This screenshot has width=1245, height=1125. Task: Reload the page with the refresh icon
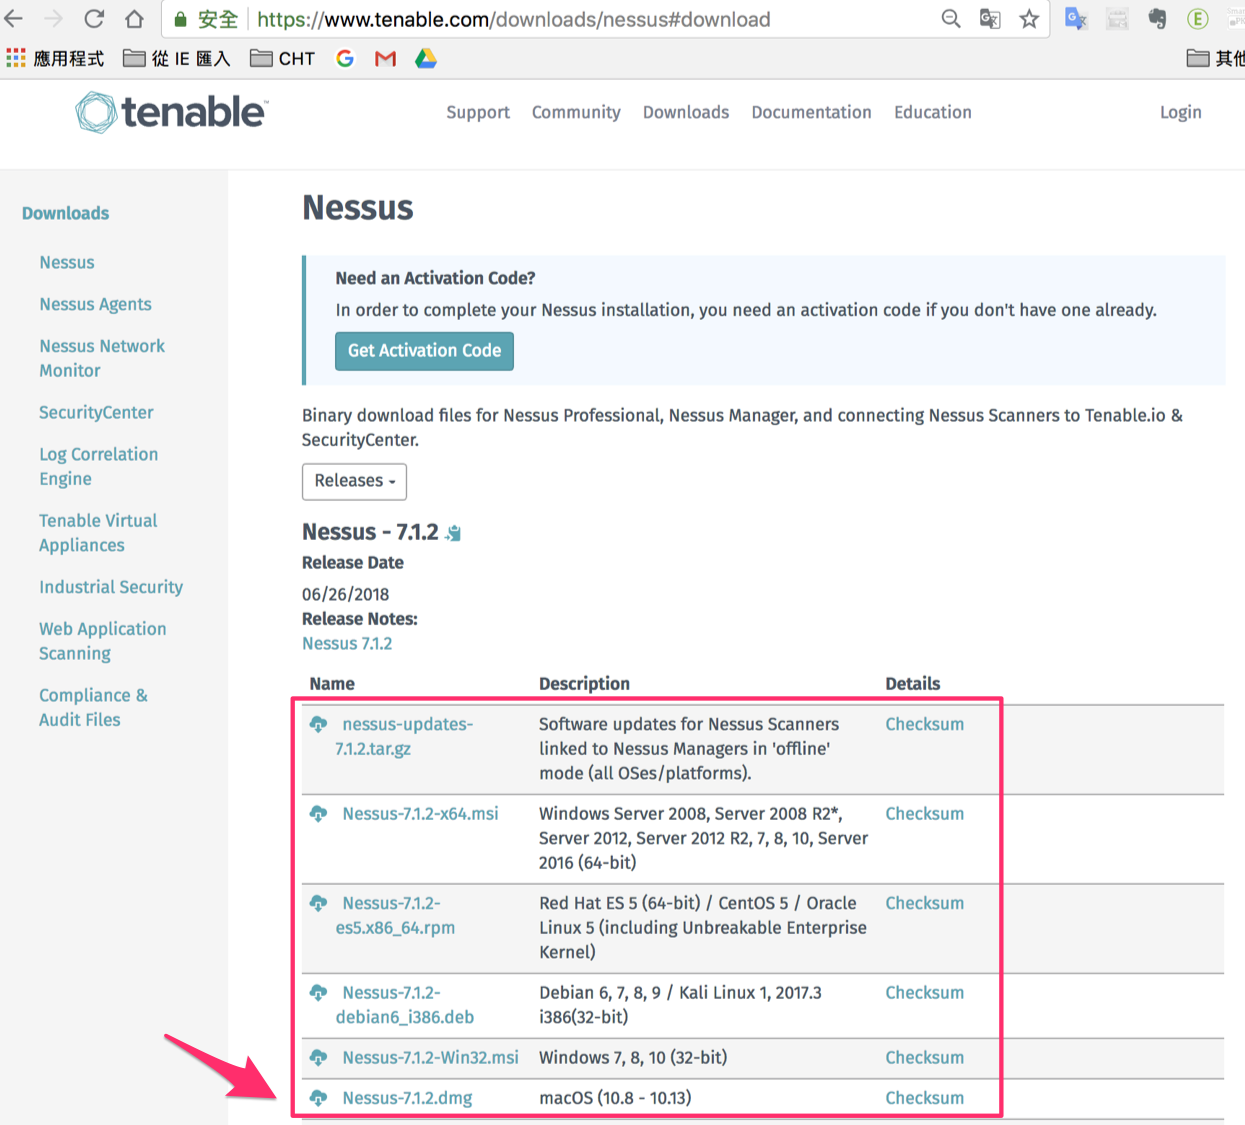[94, 19]
